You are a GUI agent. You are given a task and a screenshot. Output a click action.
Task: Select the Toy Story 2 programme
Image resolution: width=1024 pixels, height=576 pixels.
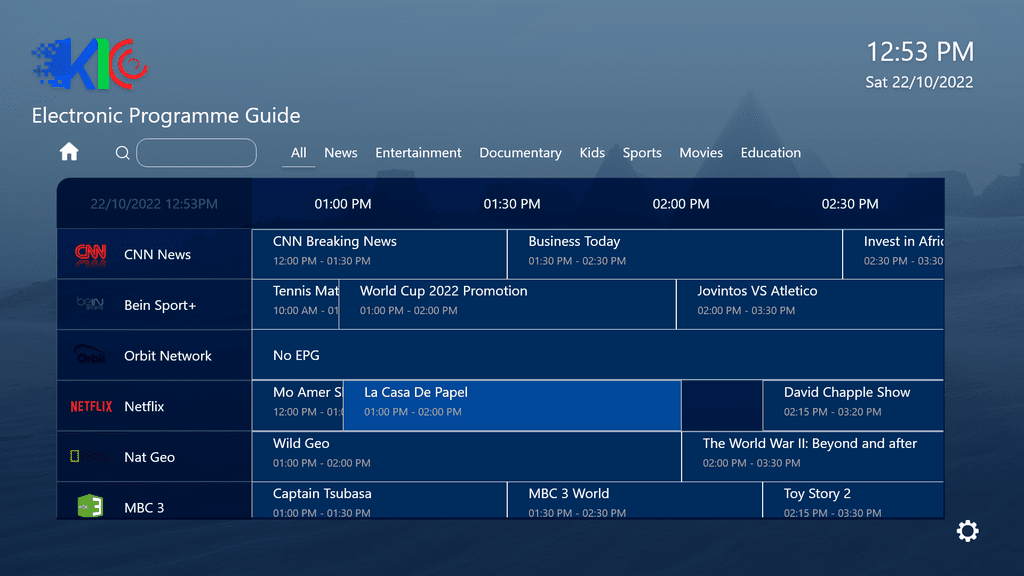[854, 501]
